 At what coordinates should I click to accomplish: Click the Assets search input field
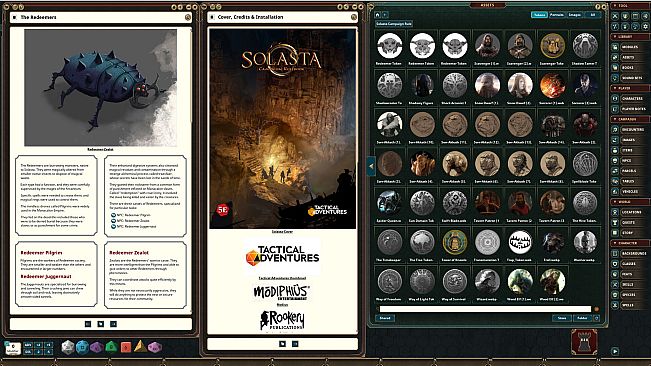coord(485,309)
